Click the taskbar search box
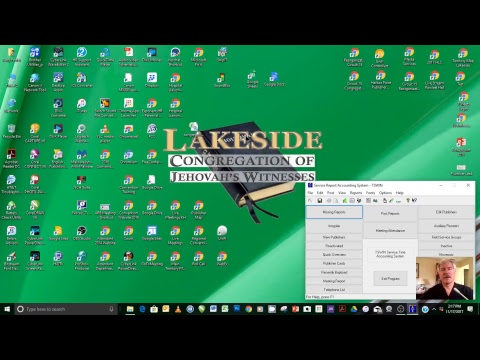 click(66, 309)
